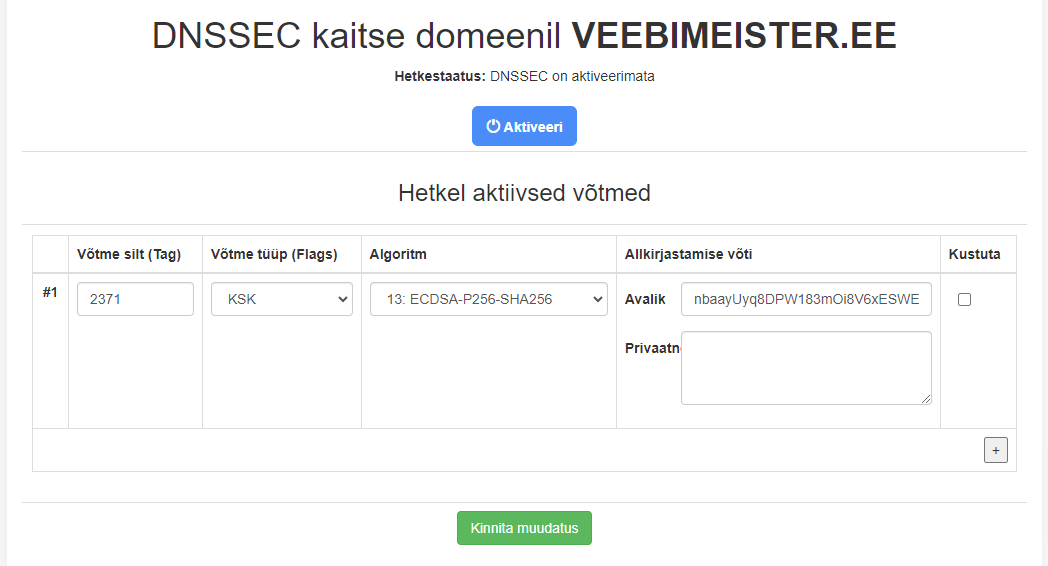Focus the key tag field showing 2371
The height and width of the screenshot is (566, 1048).
pos(135,299)
